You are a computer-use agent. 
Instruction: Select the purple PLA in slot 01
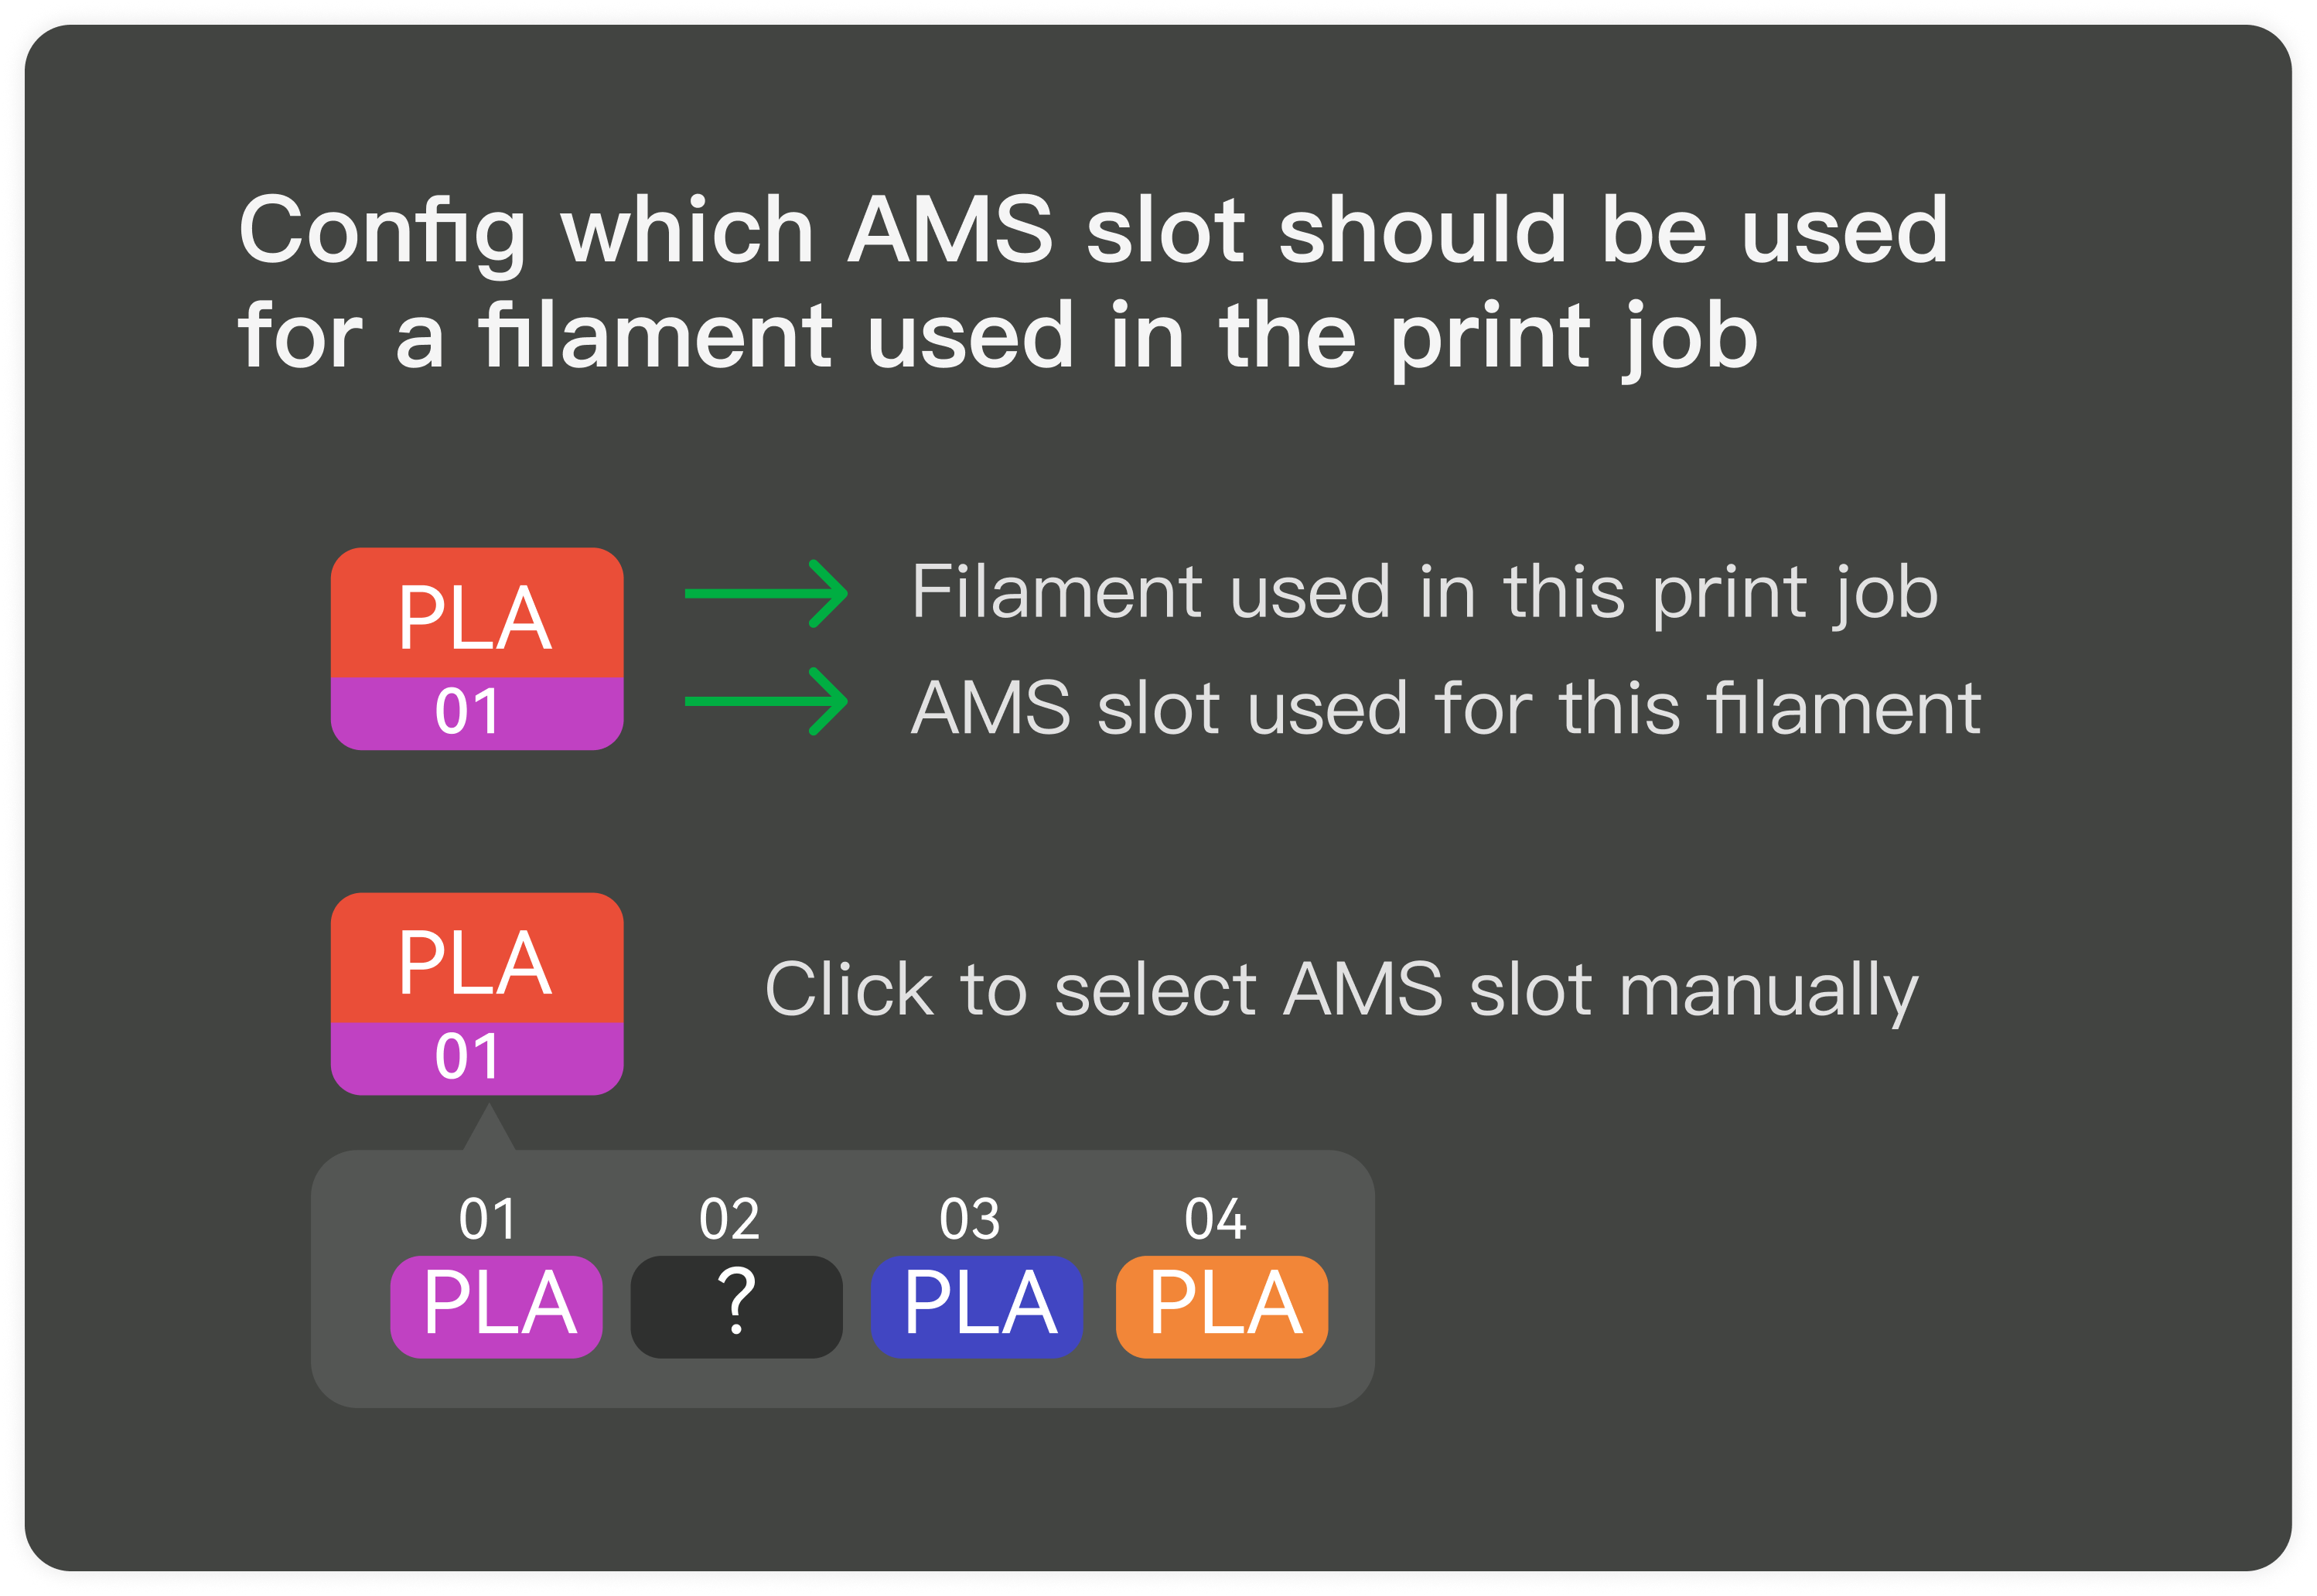(496, 1307)
